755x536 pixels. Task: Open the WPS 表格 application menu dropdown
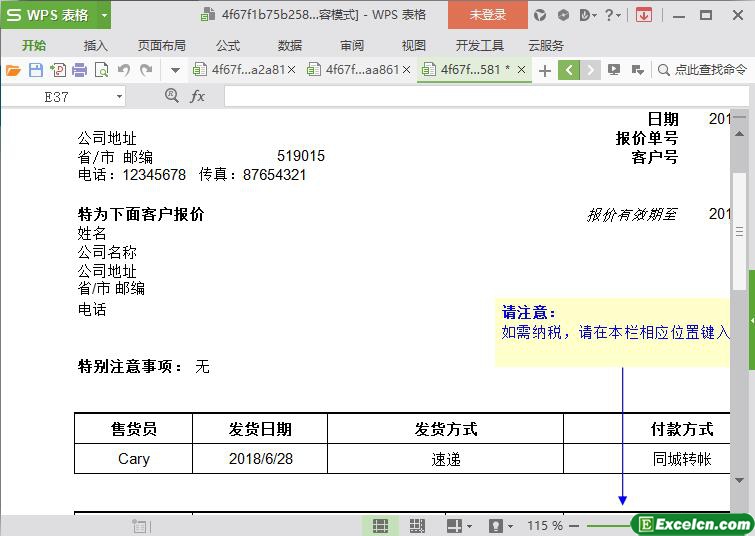tap(103, 15)
